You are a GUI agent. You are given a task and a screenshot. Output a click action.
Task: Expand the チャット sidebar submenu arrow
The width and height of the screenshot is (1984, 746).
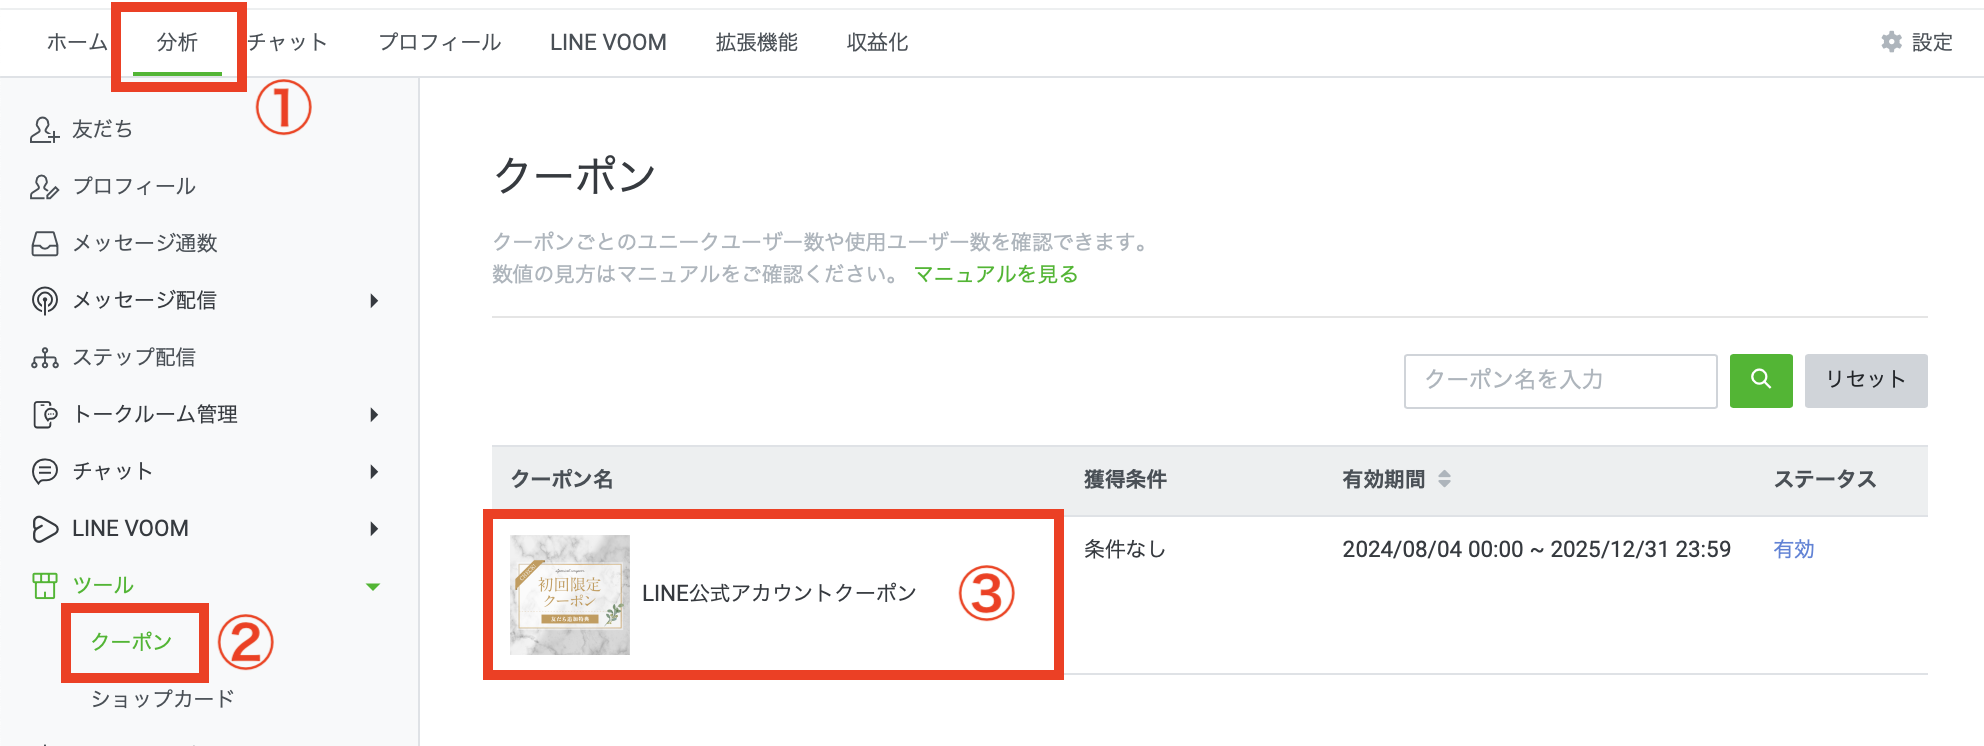click(x=374, y=472)
